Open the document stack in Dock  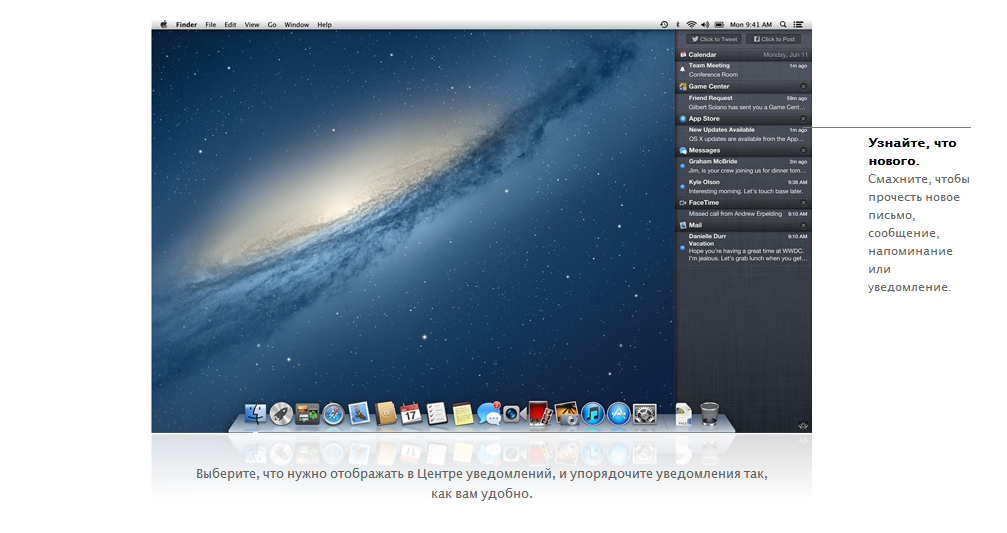tap(683, 414)
